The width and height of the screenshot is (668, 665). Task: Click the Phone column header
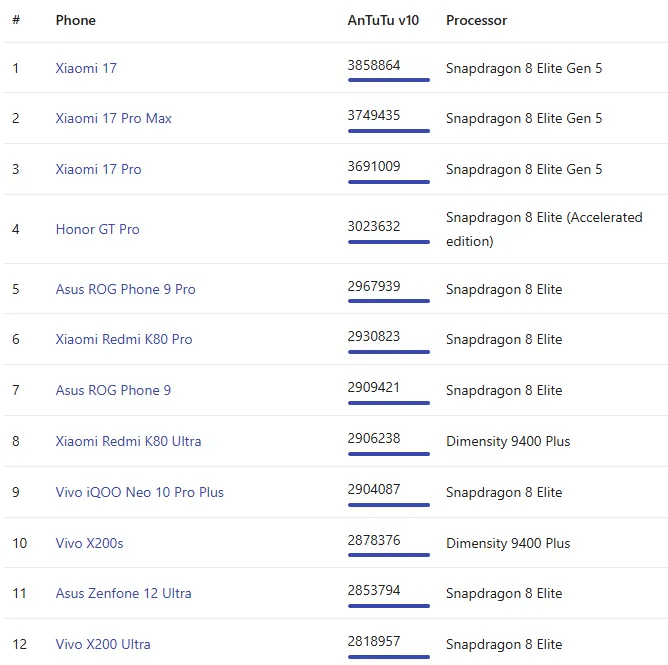(75, 20)
